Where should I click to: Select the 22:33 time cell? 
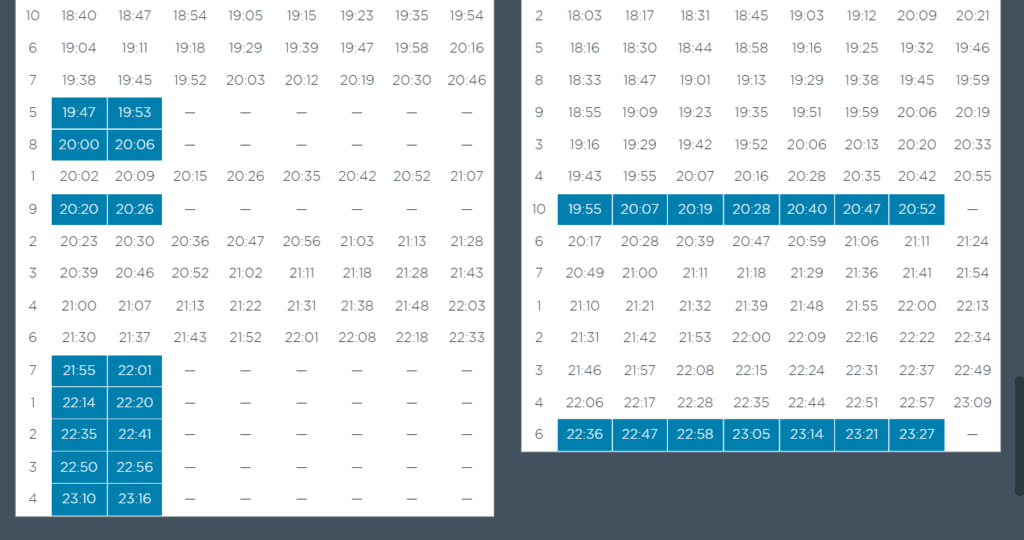coord(466,338)
